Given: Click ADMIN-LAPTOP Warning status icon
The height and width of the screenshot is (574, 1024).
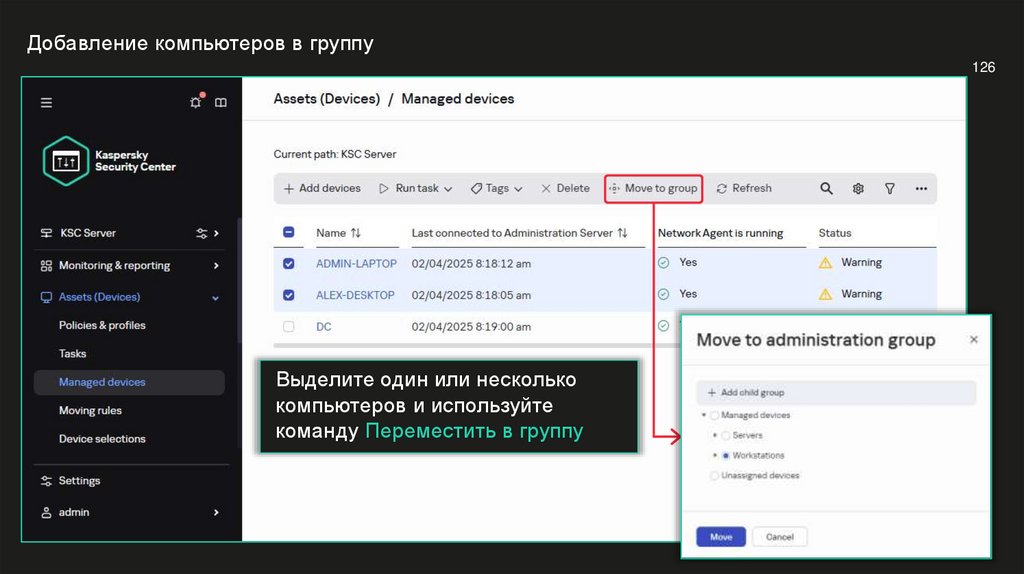Looking at the screenshot, I should (x=825, y=263).
